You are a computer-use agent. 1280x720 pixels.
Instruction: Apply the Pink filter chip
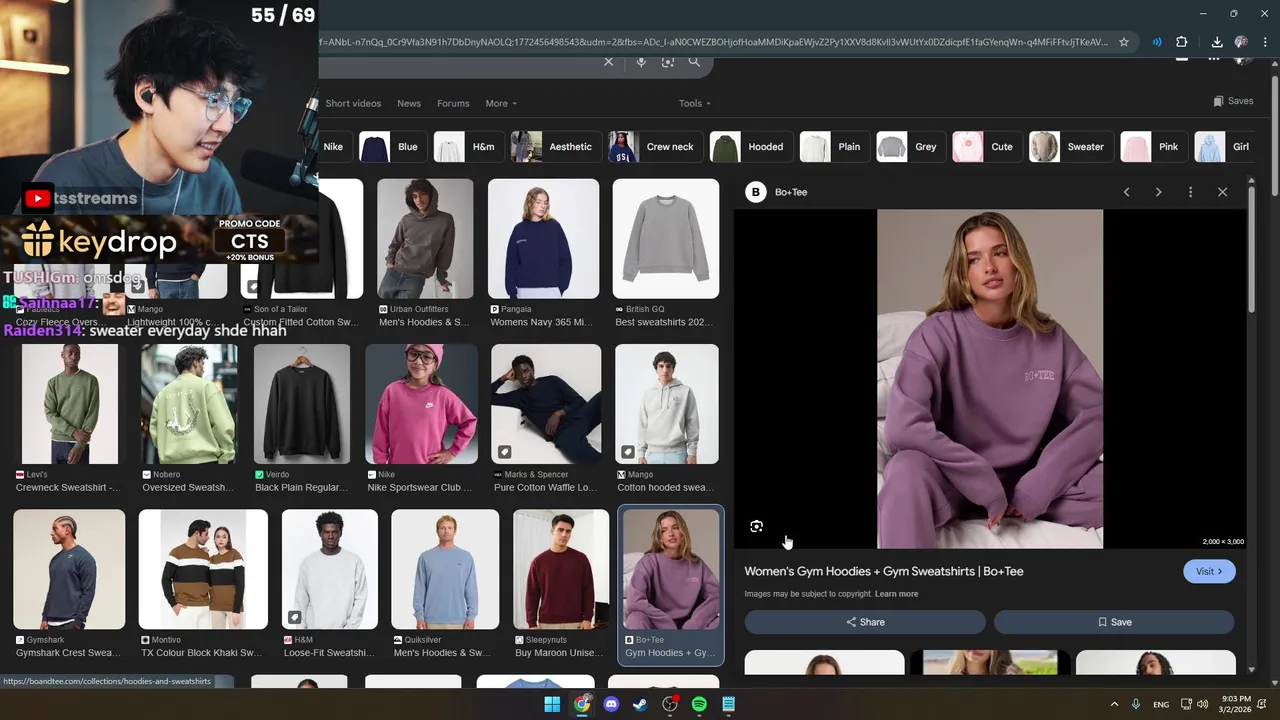point(1153,147)
